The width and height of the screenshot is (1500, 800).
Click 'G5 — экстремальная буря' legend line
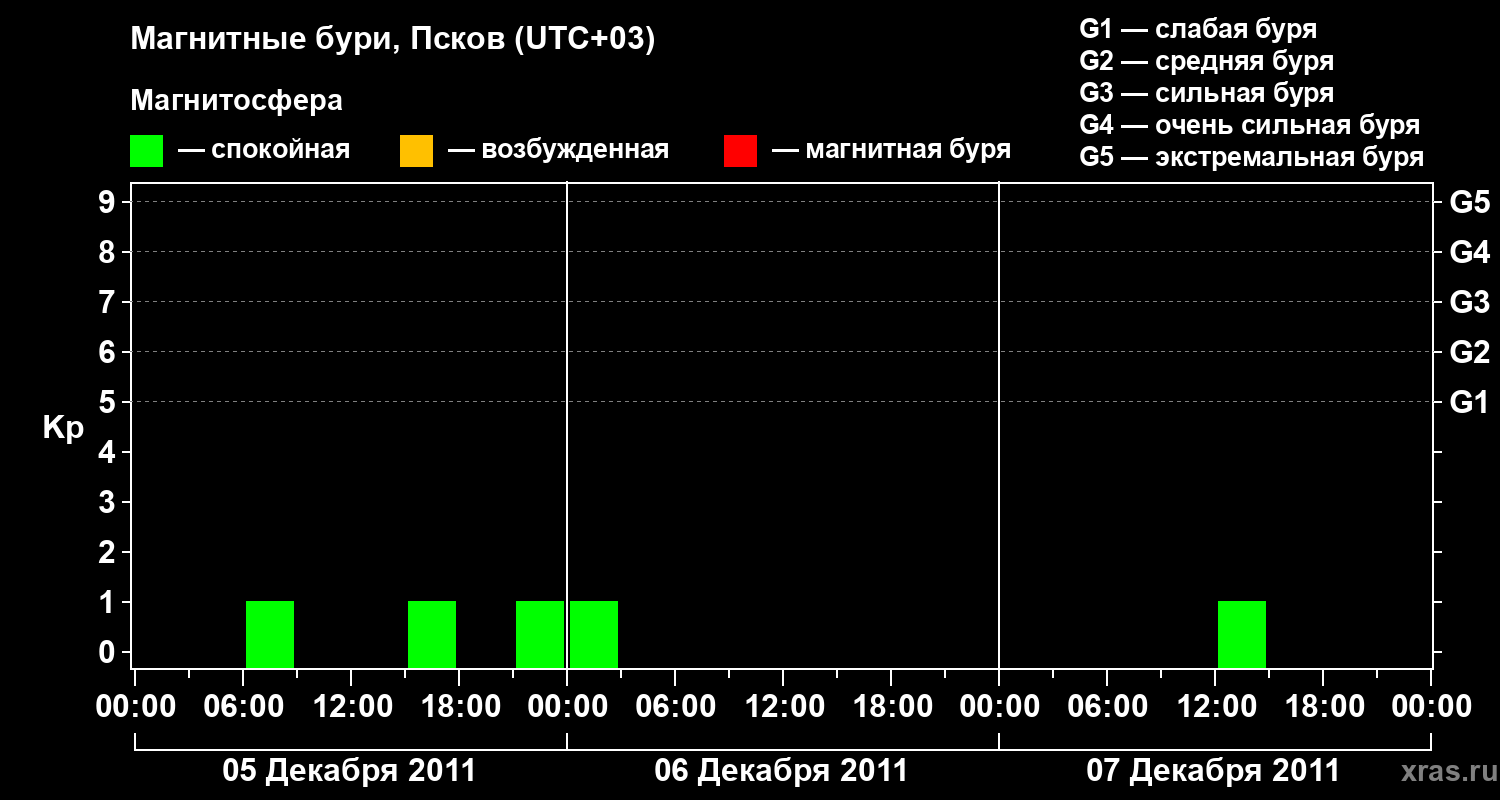tap(1252, 157)
